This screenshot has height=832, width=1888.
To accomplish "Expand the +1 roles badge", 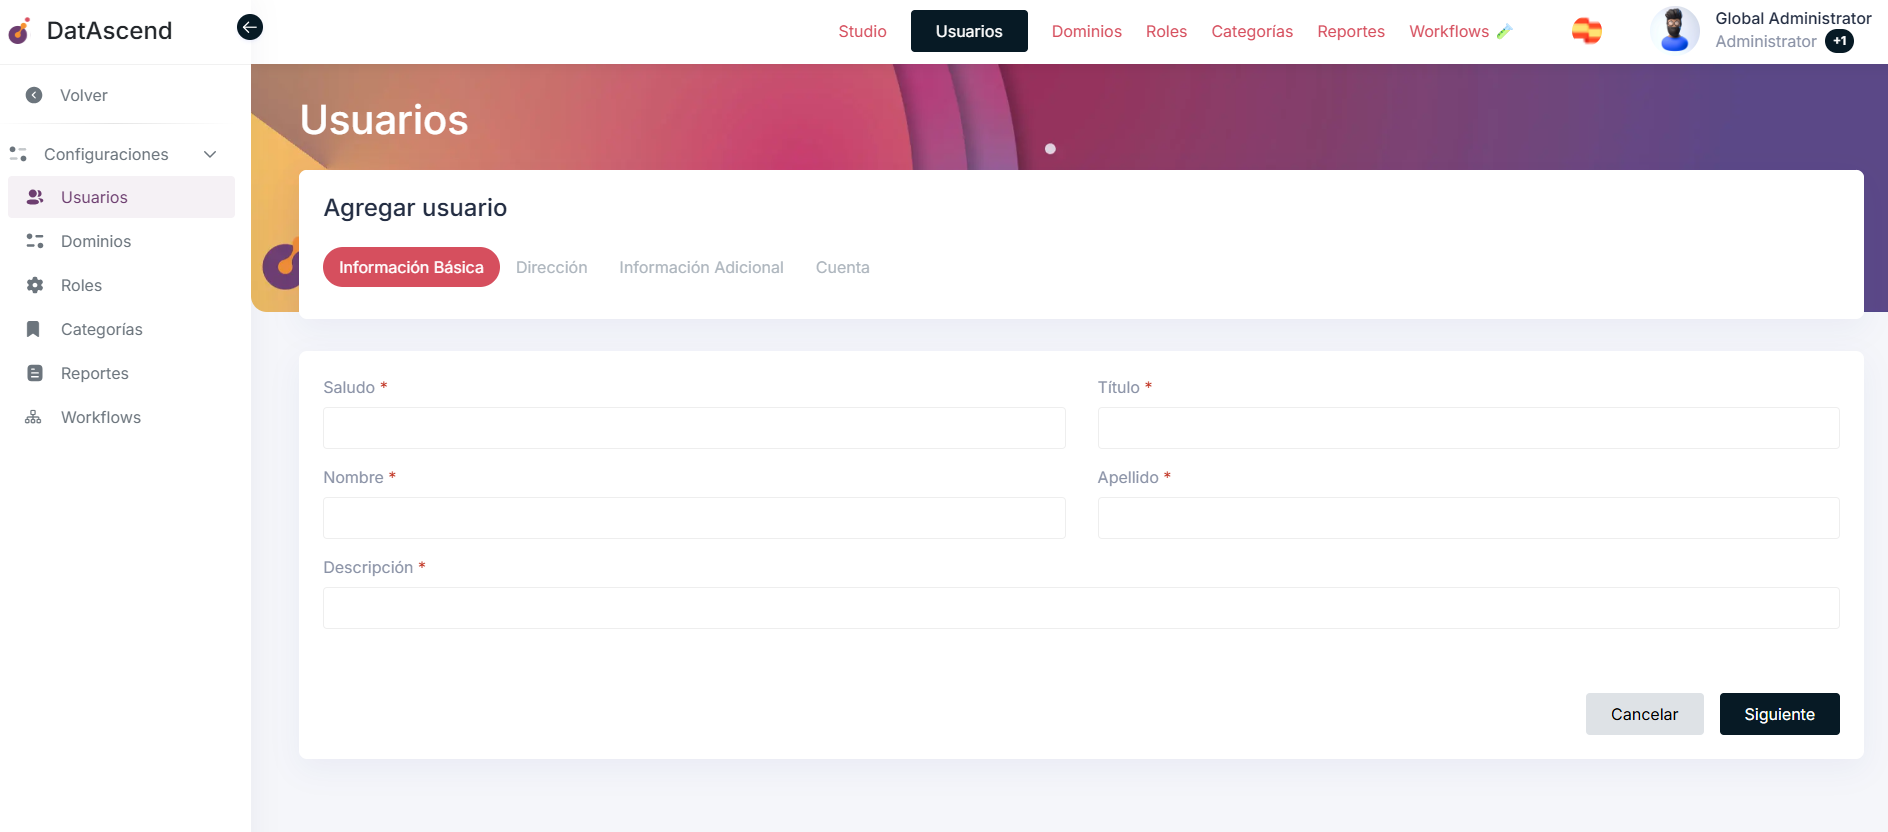I will (x=1839, y=41).
